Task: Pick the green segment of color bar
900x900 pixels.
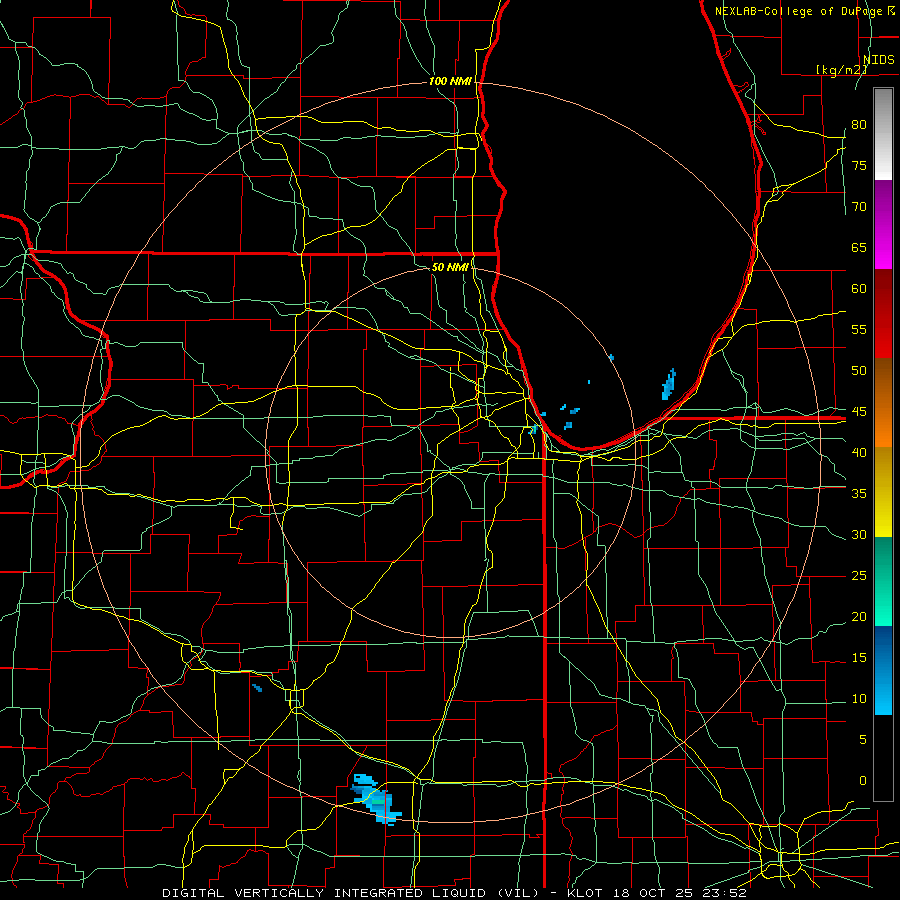Action: click(x=883, y=581)
